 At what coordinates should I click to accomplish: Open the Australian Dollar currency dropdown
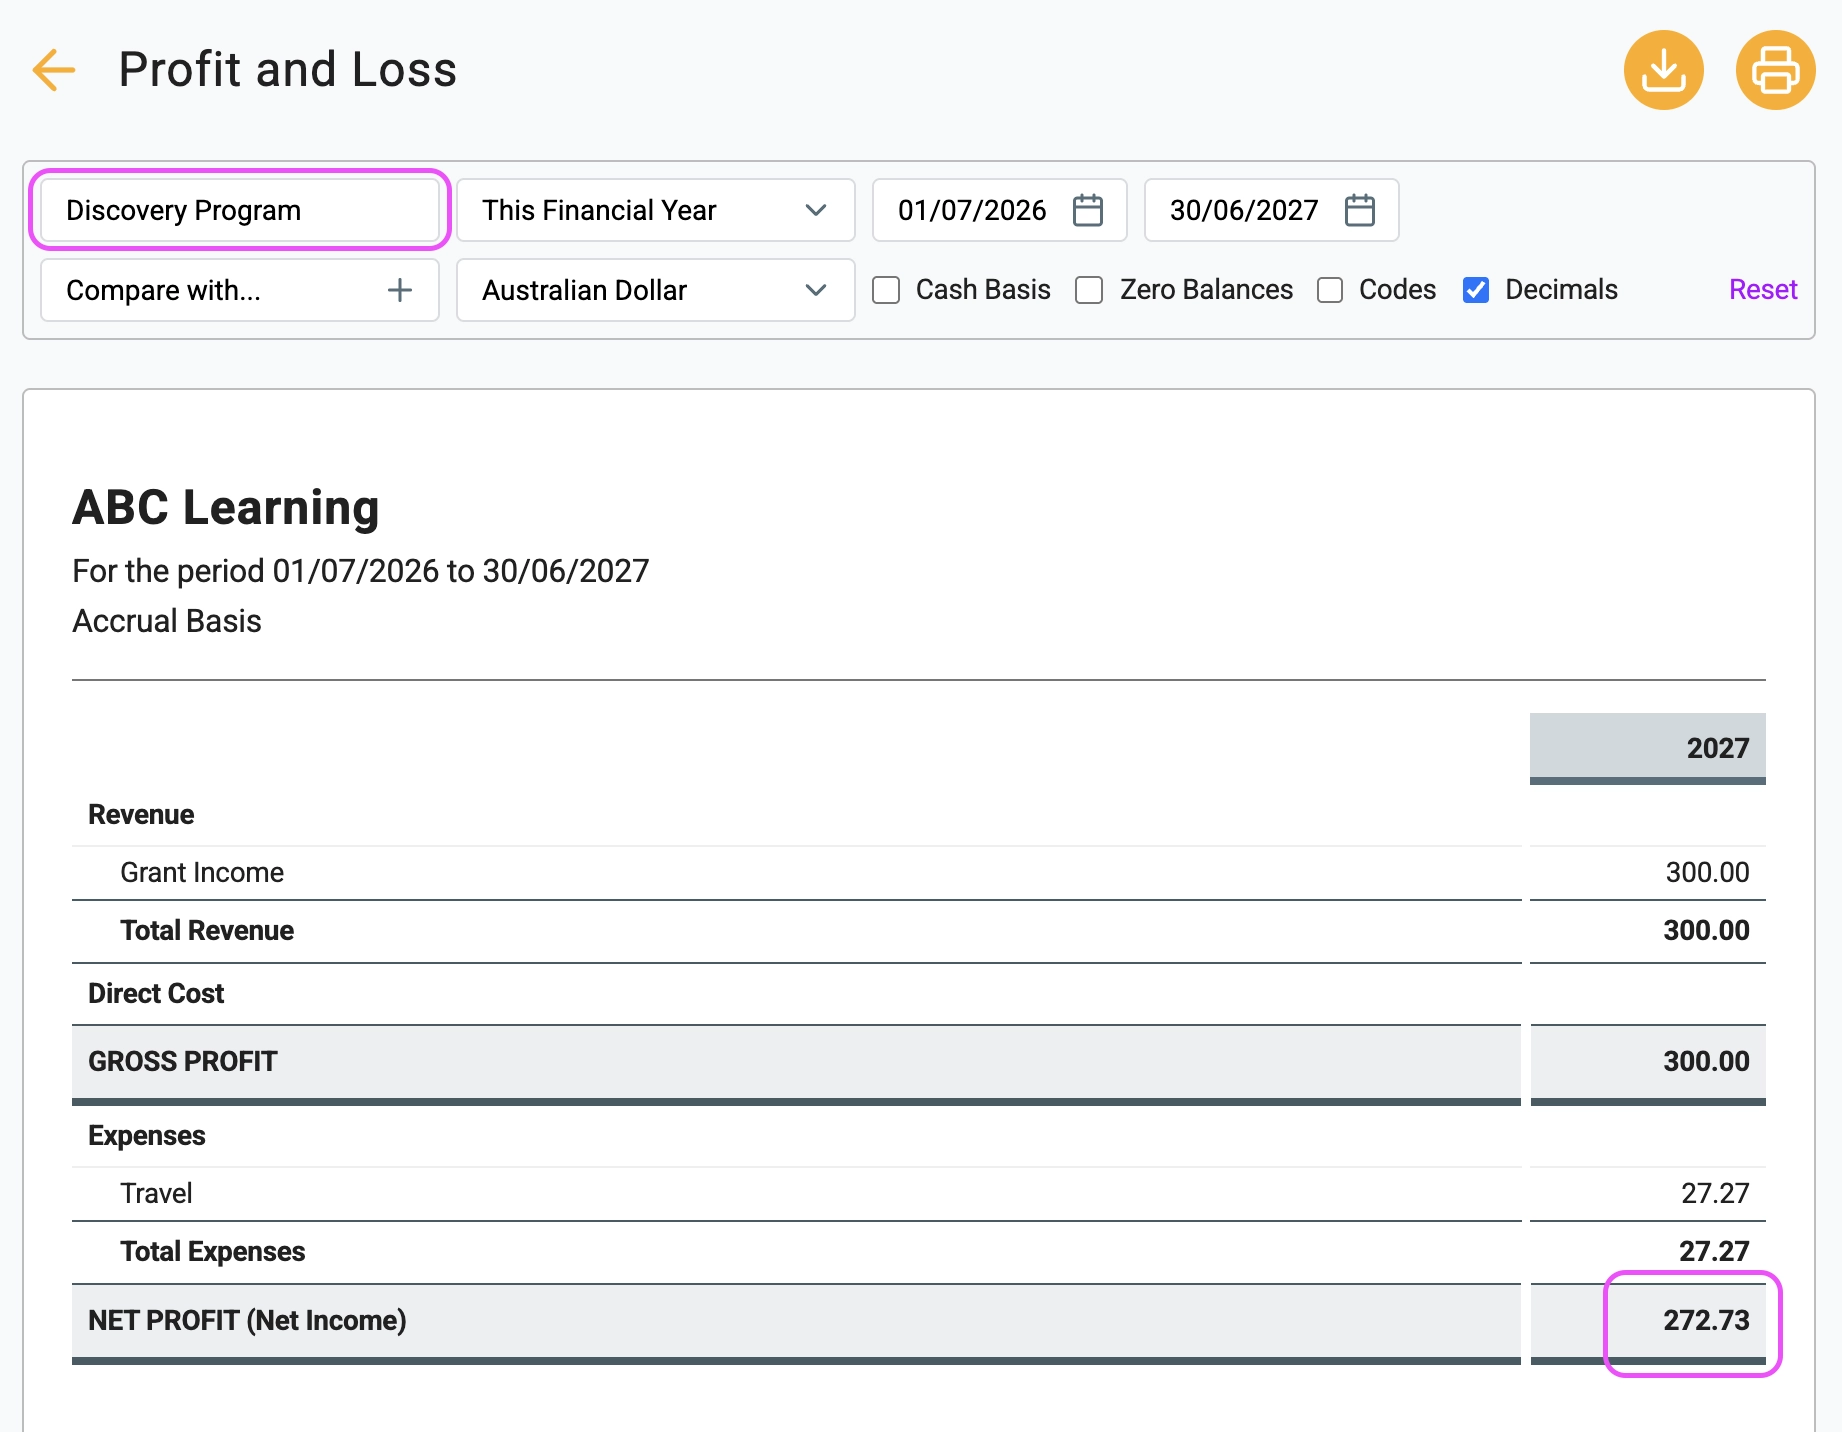click(656, 290)
